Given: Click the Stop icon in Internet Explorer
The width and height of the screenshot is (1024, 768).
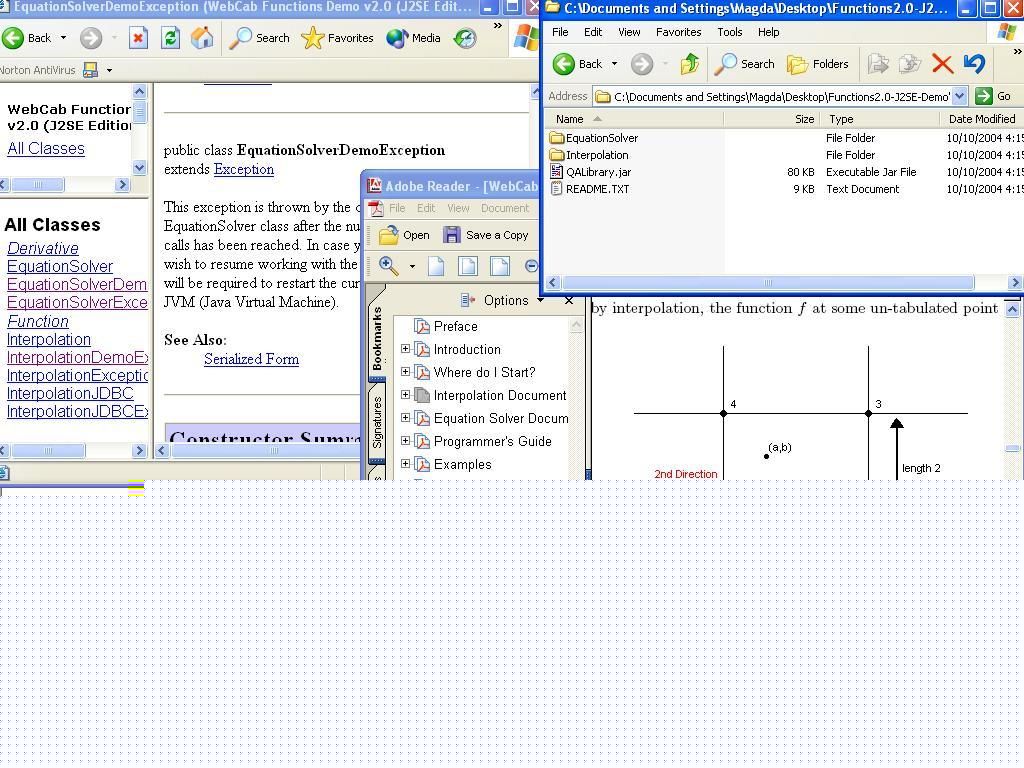Looking at the screenshot, I should [138, 38].
